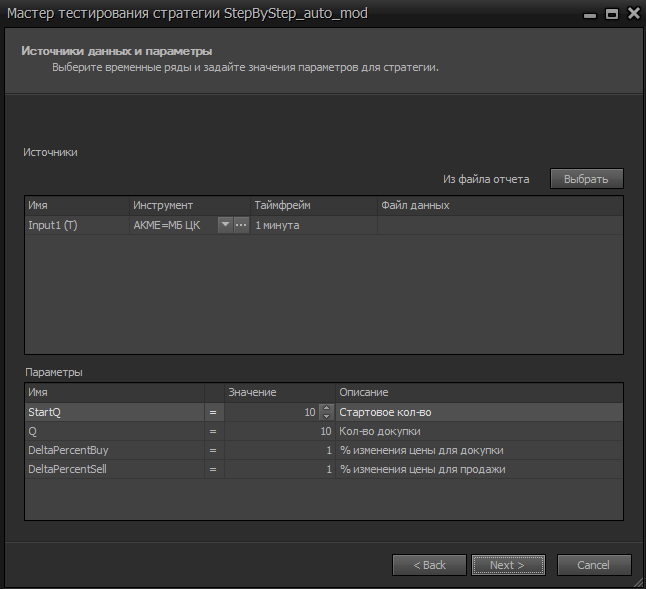Image resolution: width=646 pixels, height=589 pixels.
Task: Click the Имя header in Источники table
Action: [x=77, y=205]
